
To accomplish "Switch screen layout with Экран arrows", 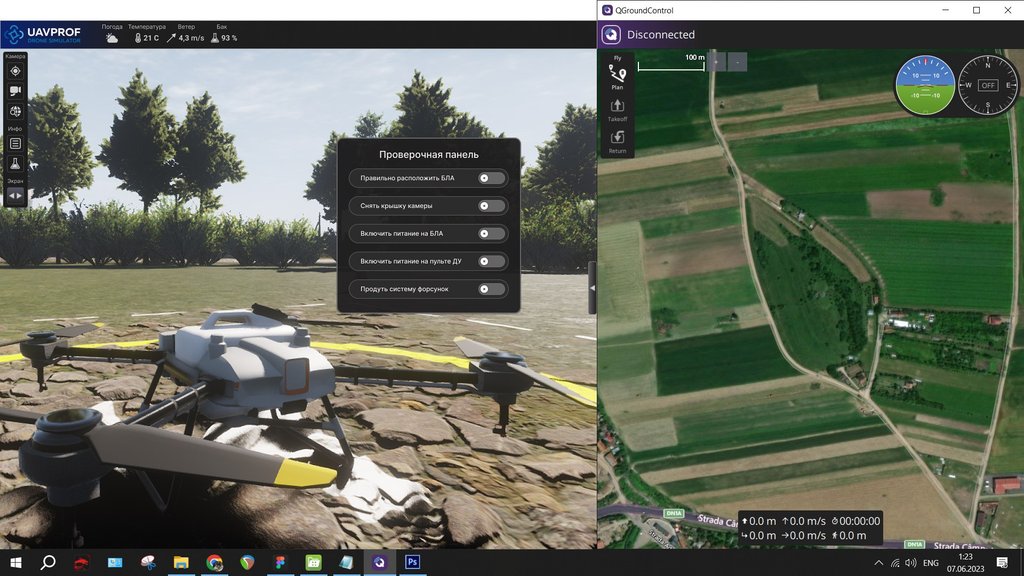I will (x=15, y=195).
